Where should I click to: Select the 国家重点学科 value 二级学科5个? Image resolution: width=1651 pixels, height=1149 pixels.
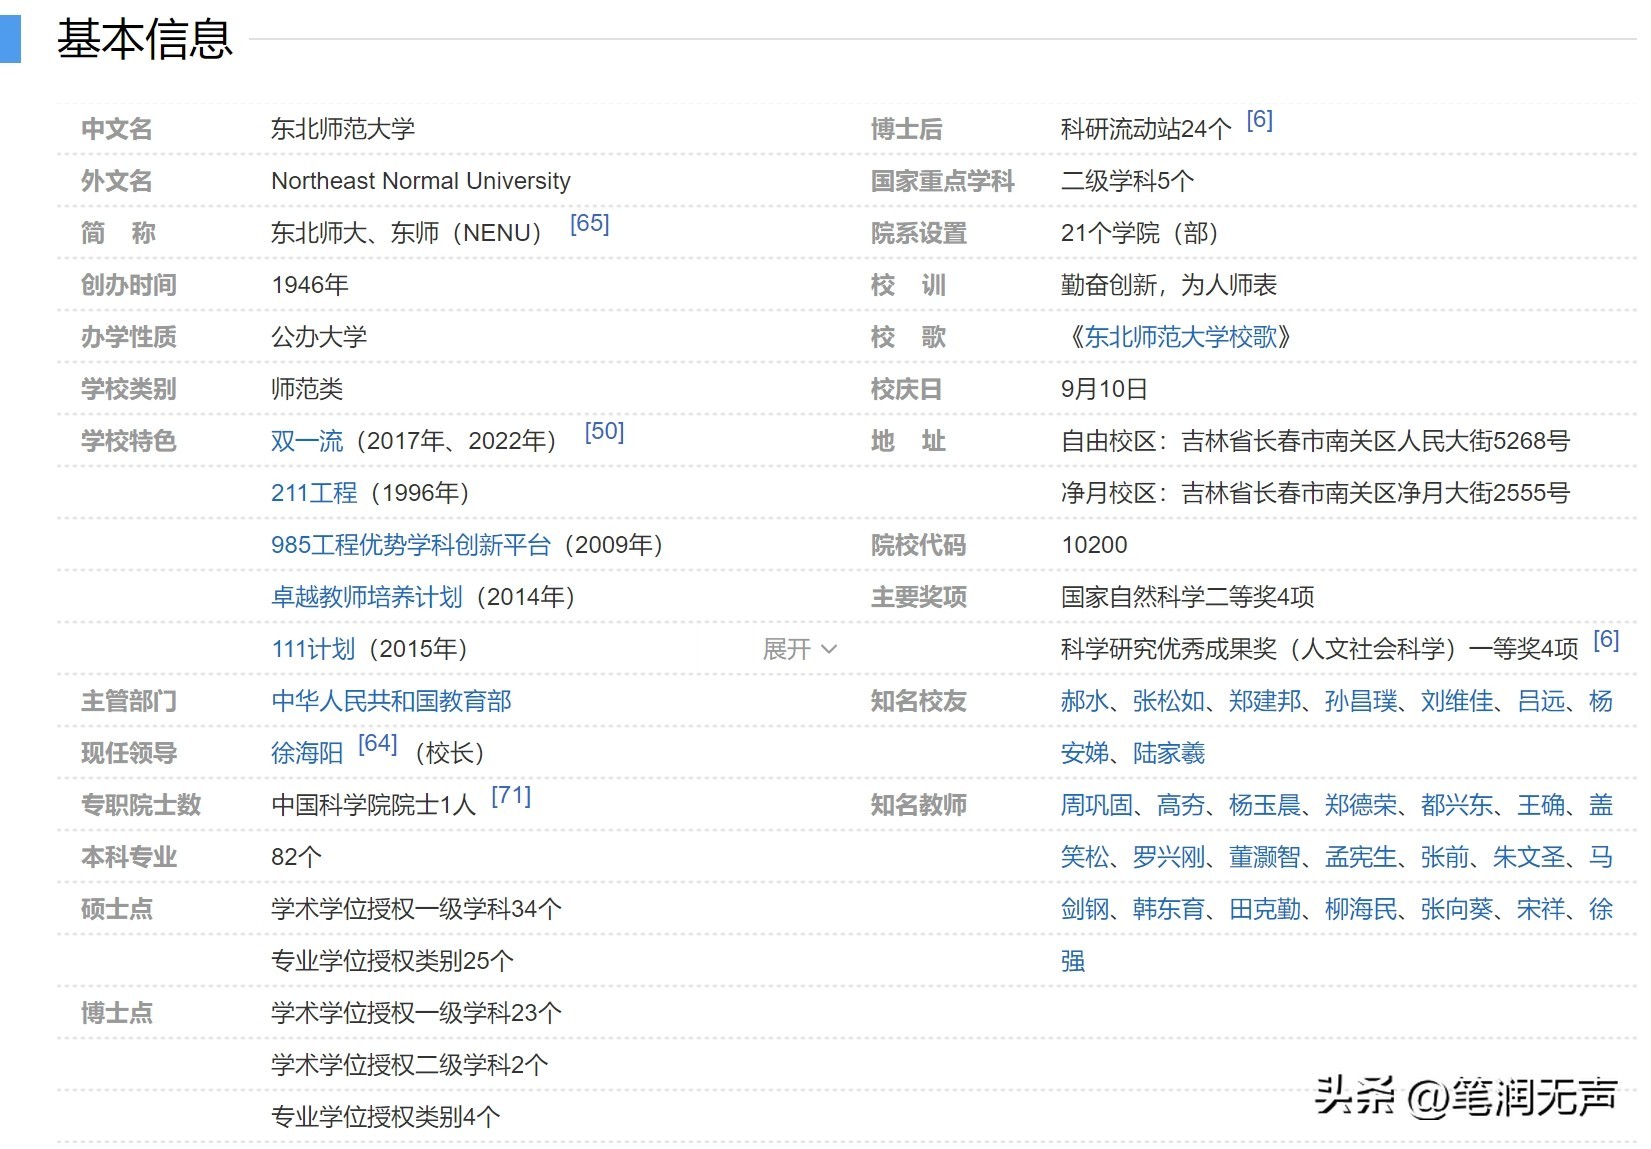pos(1127,181)
